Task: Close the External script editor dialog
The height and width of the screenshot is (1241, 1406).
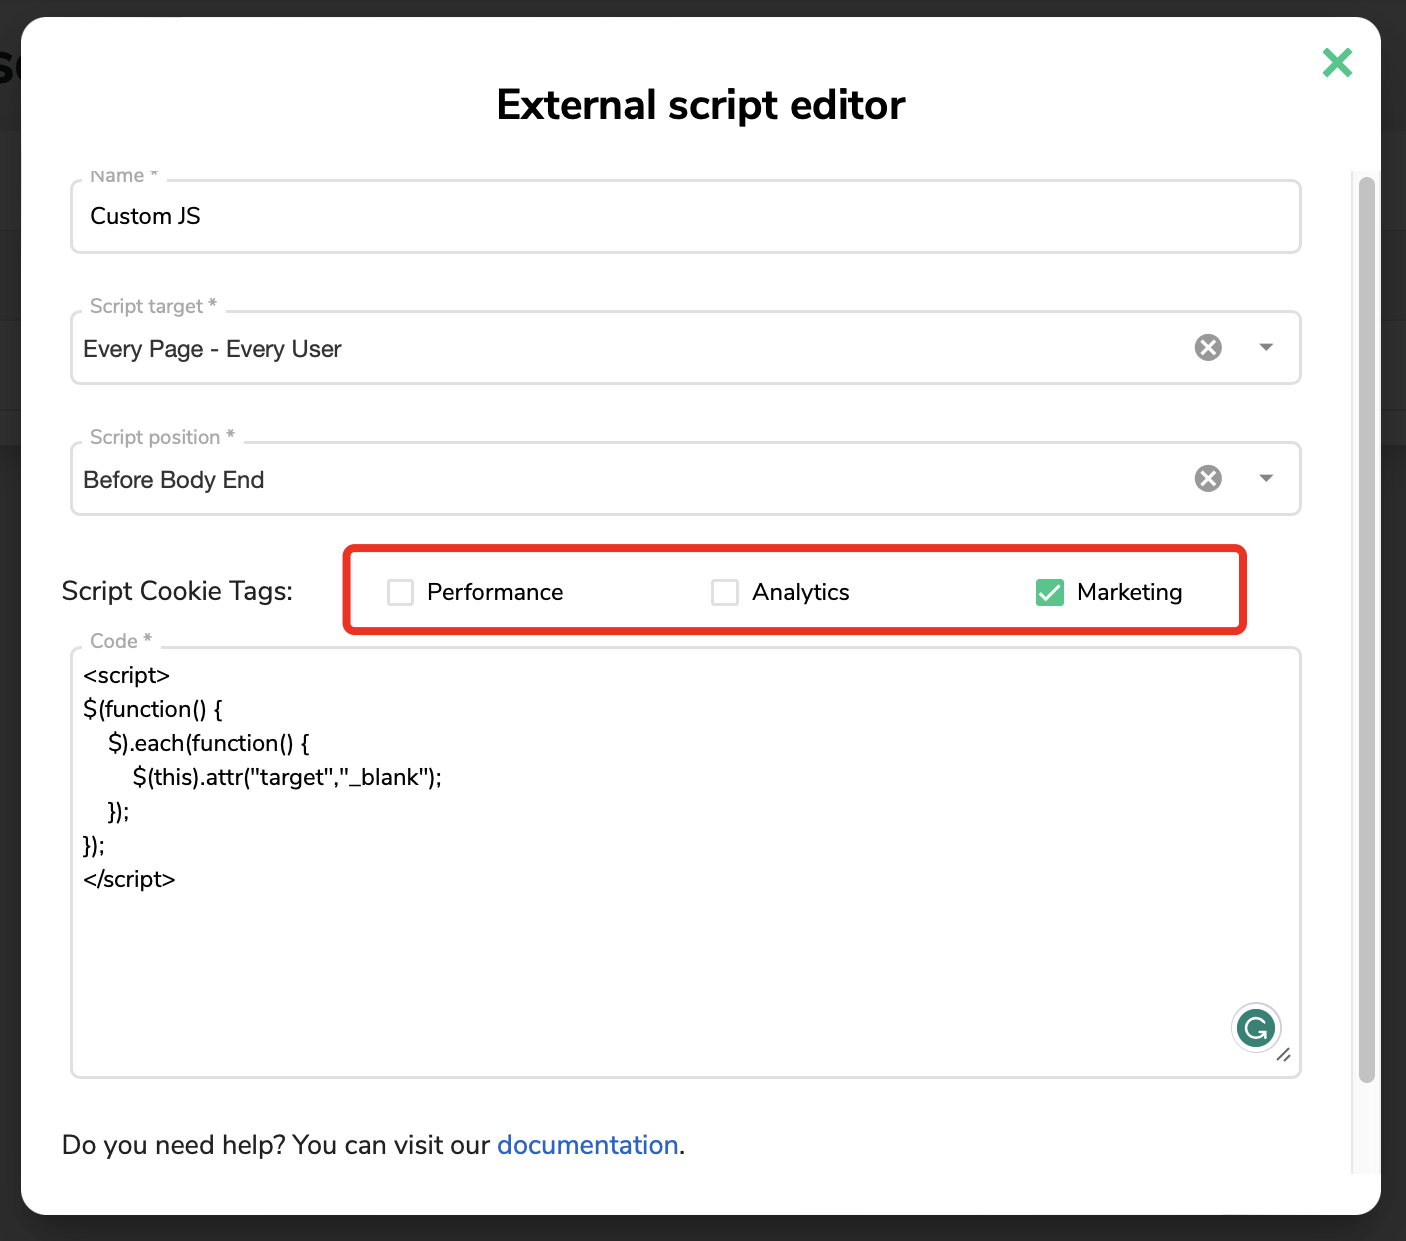Action: pyautogui.click(x=1337, y=63)
